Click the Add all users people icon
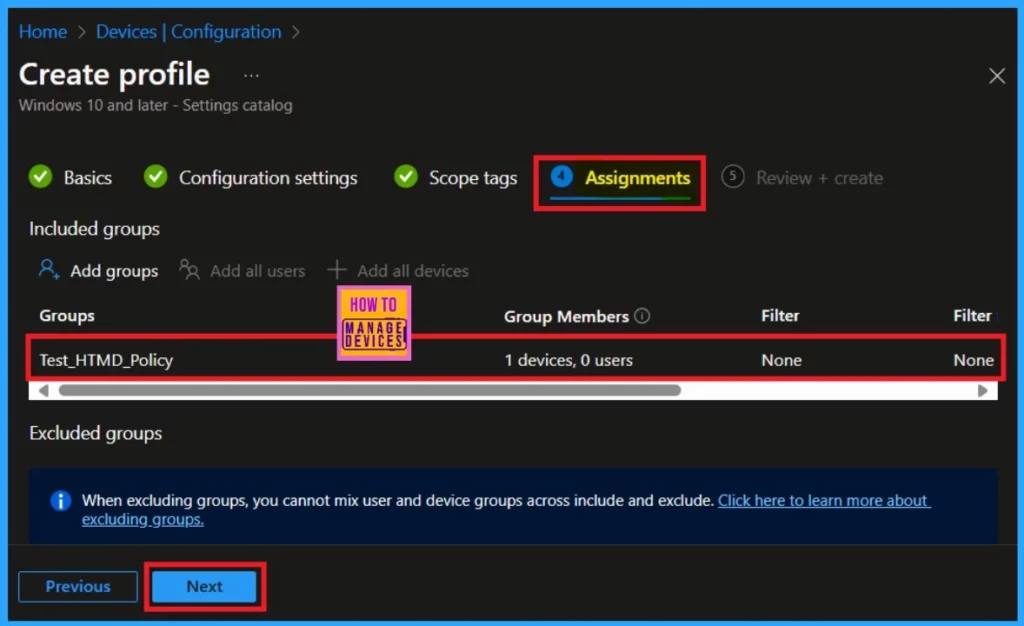Screen dimensions: 1024x626 click(x=189, y=269)
